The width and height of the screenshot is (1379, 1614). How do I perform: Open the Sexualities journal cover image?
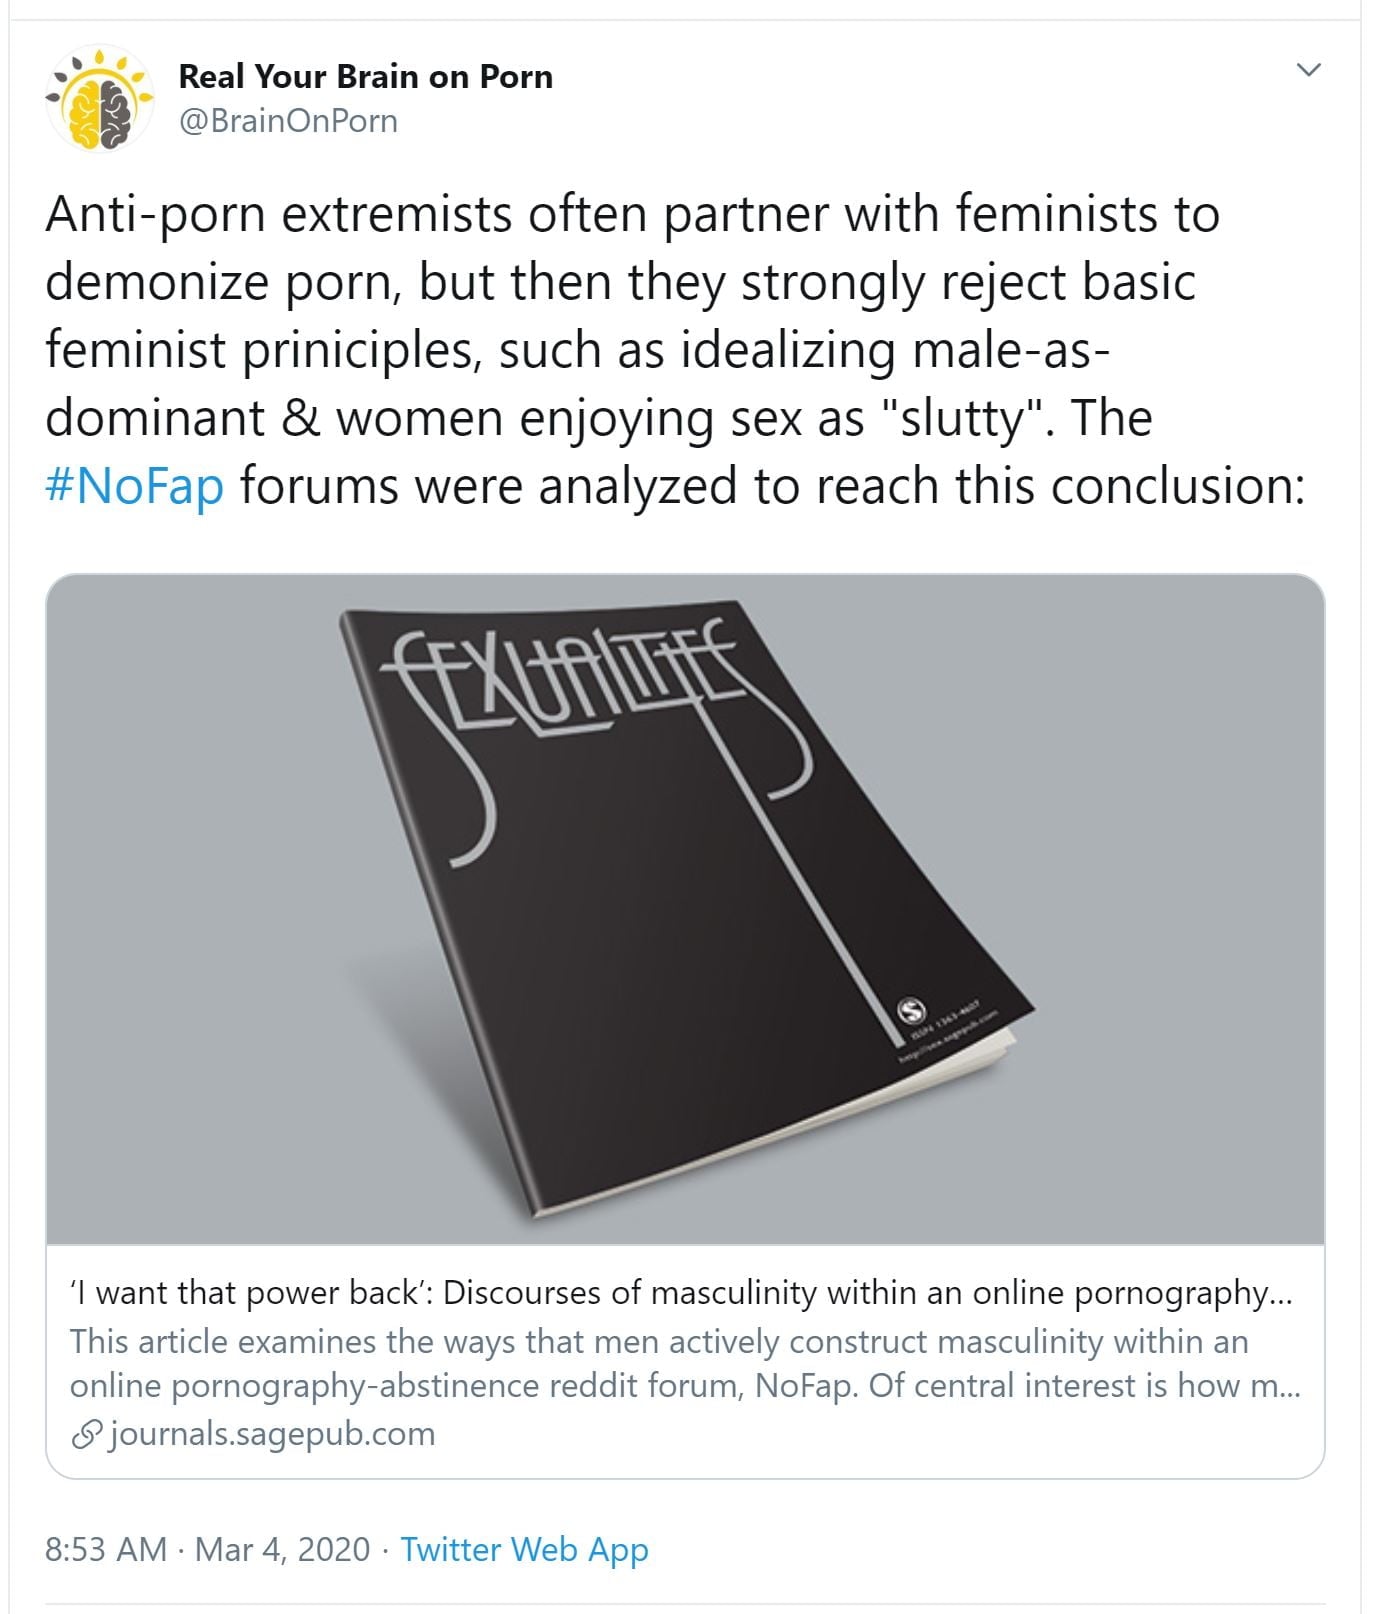tap(685, 908)
